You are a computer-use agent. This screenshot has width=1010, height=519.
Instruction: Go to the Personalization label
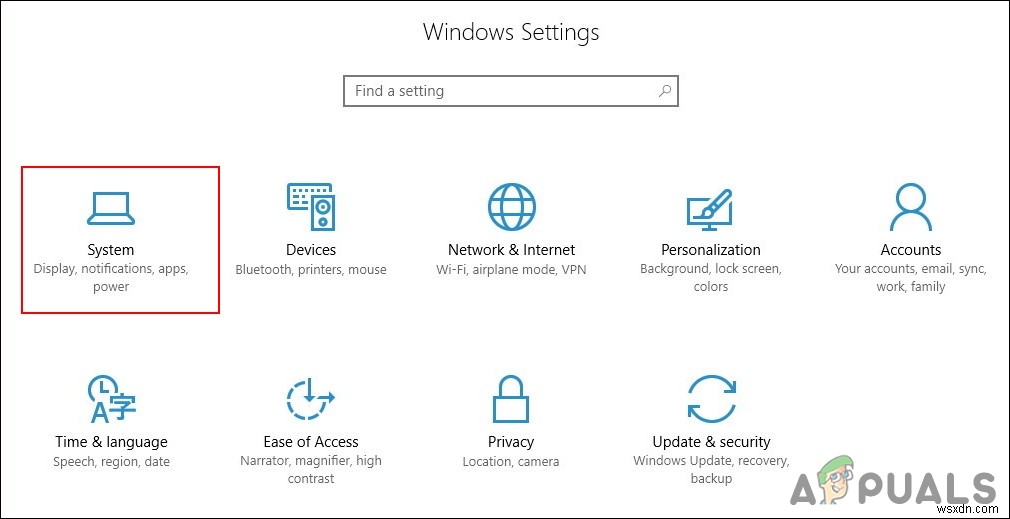(x=711, y=250)
